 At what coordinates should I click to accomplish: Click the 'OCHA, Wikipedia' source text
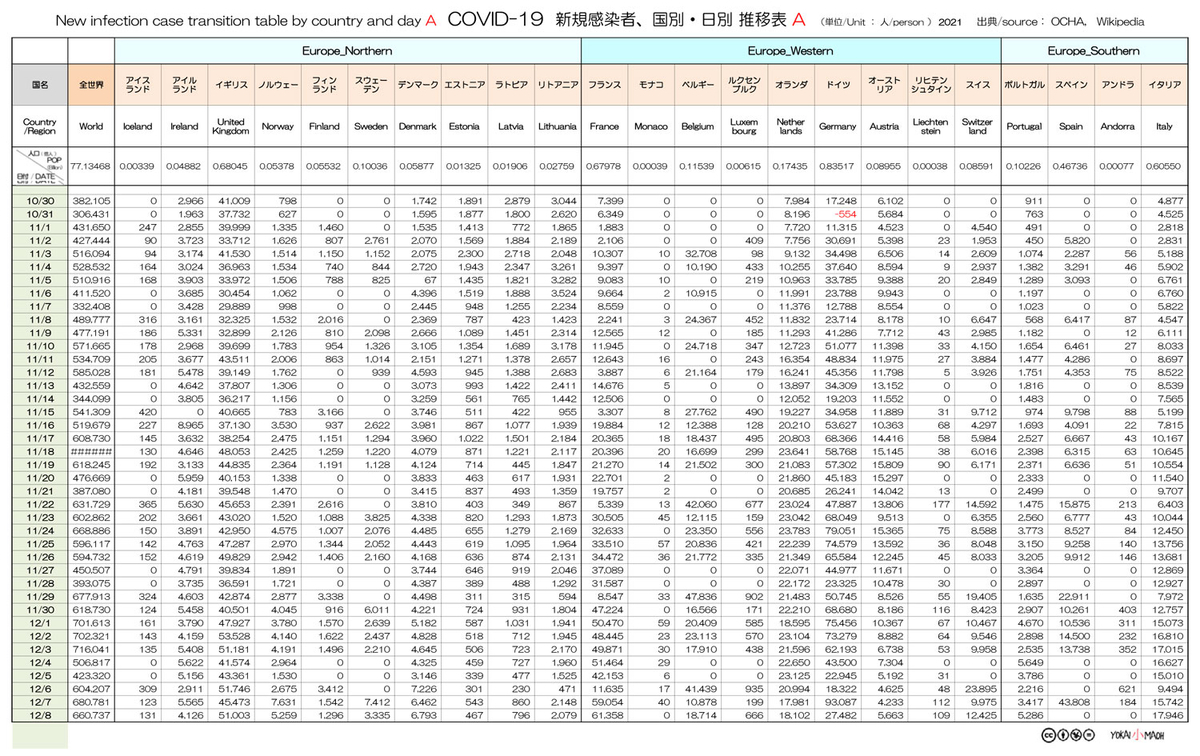pyautogui.click(x=1099, y=20)
